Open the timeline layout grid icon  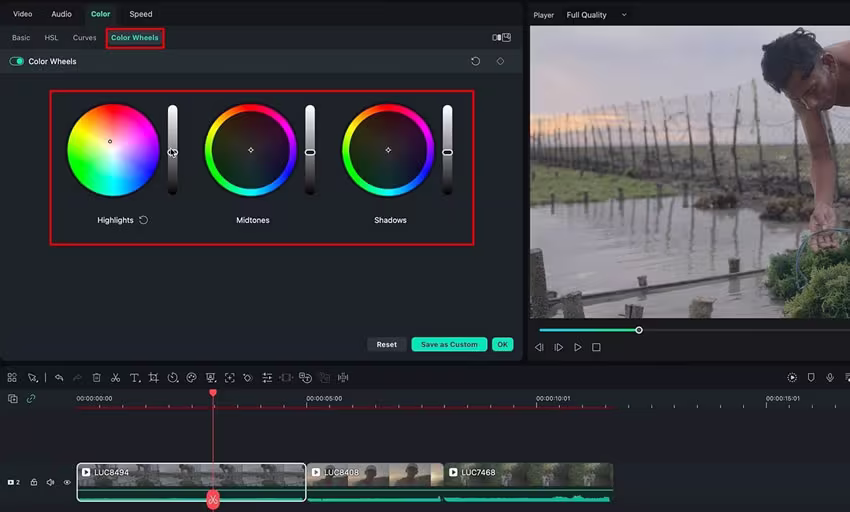click(x=12, y=377)
